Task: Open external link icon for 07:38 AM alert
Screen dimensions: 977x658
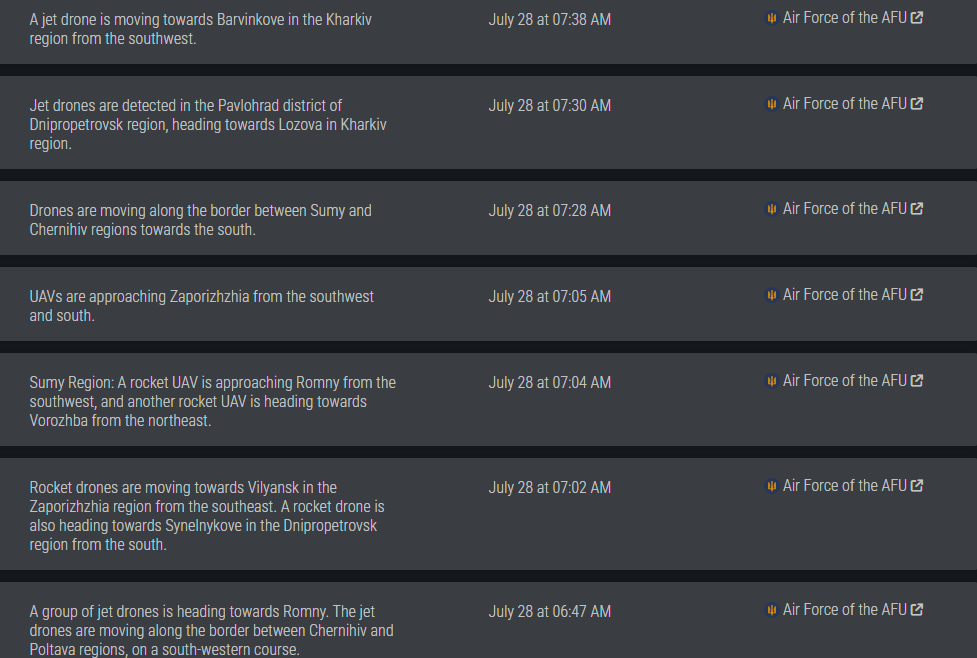Action: click(x=917, y=17)
